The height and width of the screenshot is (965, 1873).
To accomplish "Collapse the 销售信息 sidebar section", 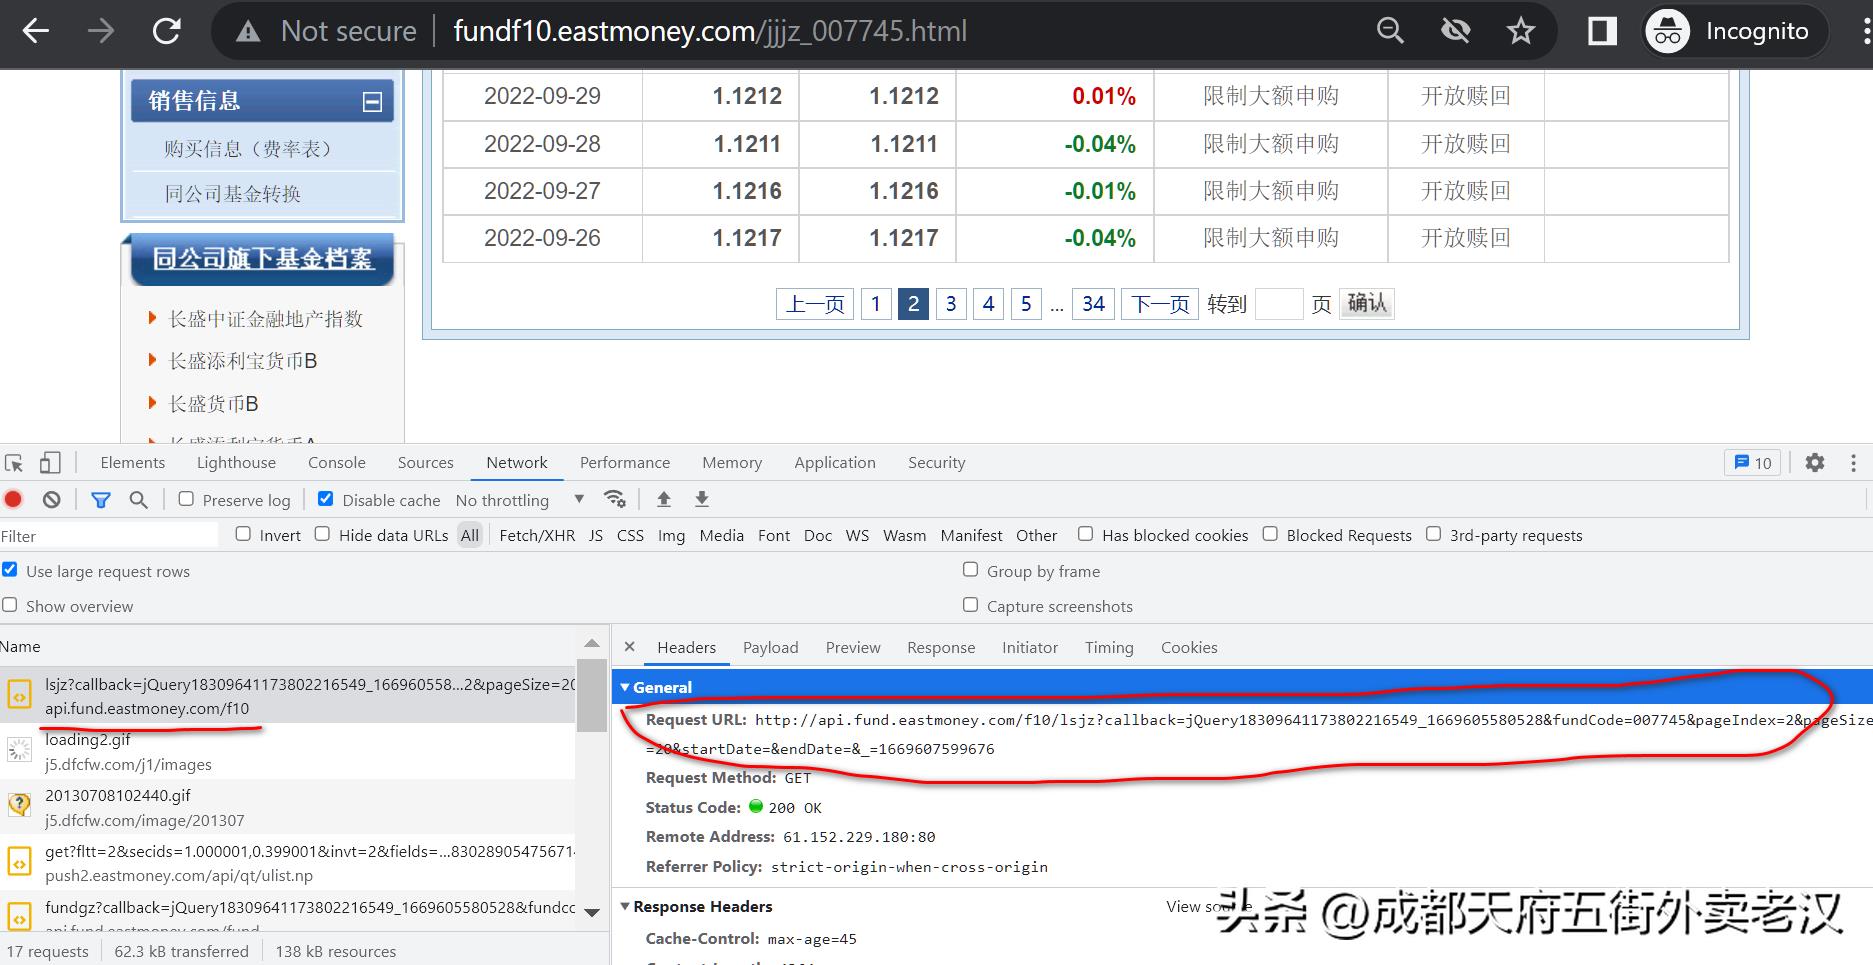I will click(372, 102).
